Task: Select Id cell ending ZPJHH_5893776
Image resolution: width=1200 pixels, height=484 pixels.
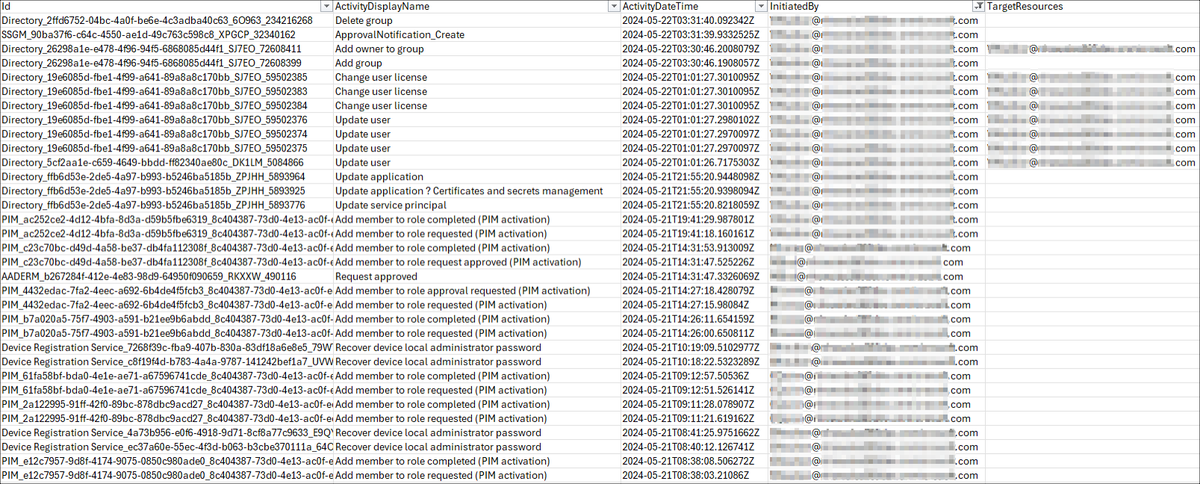Action: tap(166, 204)
